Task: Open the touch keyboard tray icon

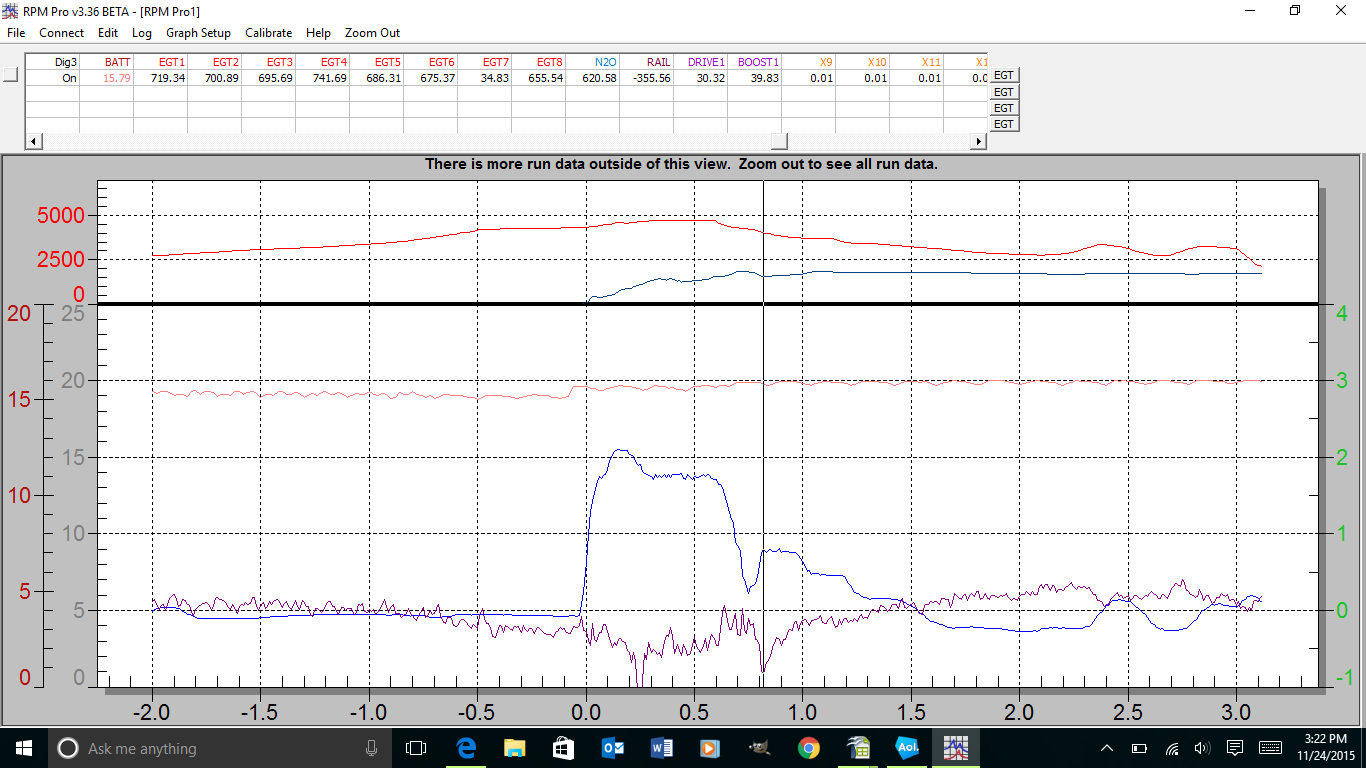Action: [1271, 747]
